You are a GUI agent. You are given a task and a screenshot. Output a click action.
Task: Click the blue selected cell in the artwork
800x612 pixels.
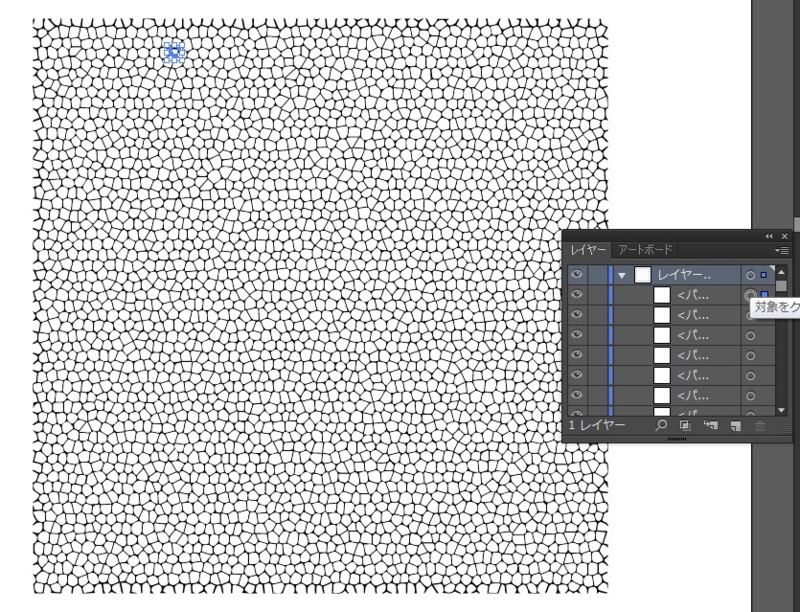[x=174, y=52]
